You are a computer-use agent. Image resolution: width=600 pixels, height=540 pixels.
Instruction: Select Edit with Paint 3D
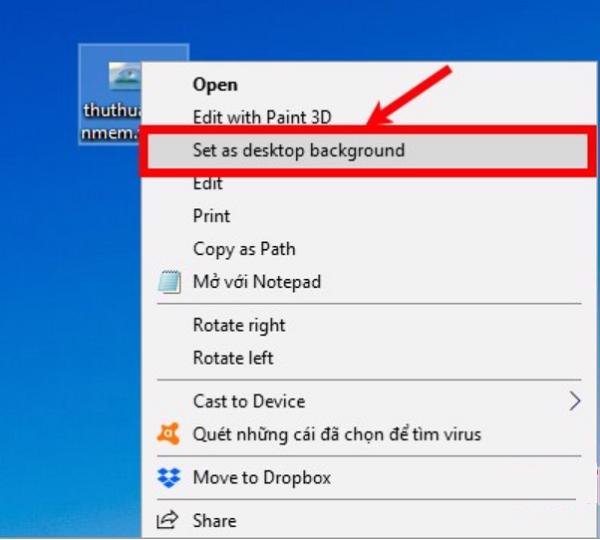(261, 117)
